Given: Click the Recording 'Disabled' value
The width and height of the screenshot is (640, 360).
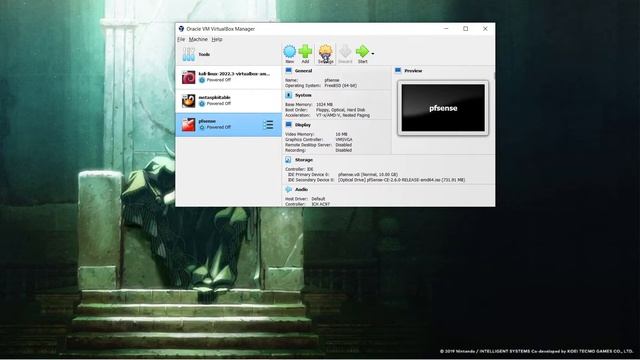Looking at the screenshot, I should [x=343, y=150].
